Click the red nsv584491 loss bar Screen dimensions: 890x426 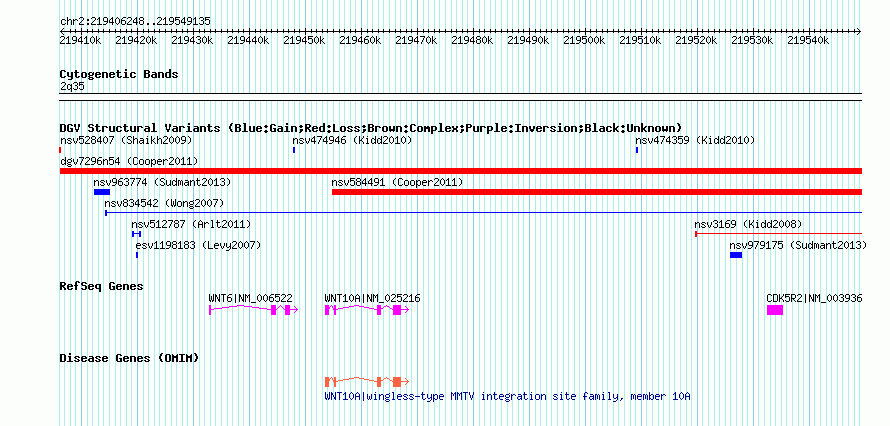pos(597,192)
